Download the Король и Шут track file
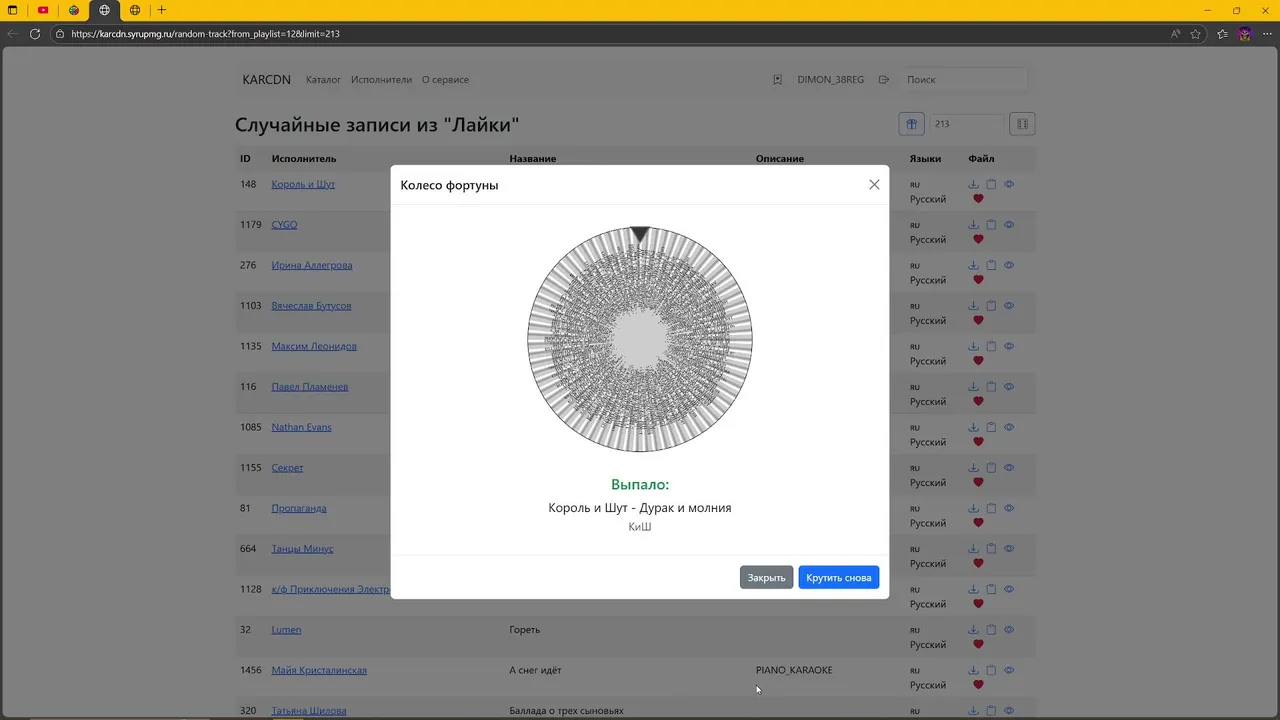Image resolution: width=1280 pixels, height=720 pixels. (973, 184)
